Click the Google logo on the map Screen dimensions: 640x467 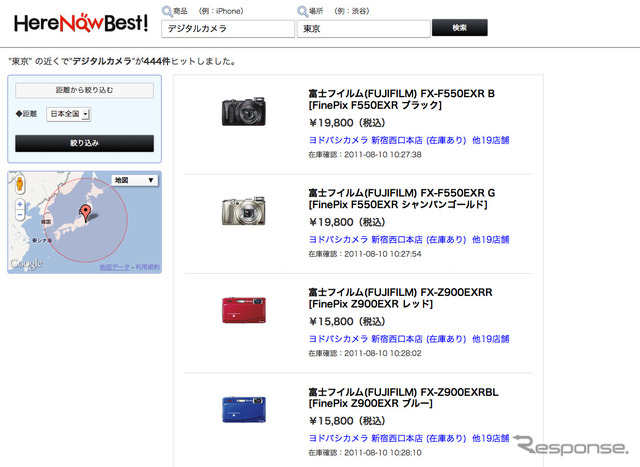pyautogui.click(x=27, y=264)
